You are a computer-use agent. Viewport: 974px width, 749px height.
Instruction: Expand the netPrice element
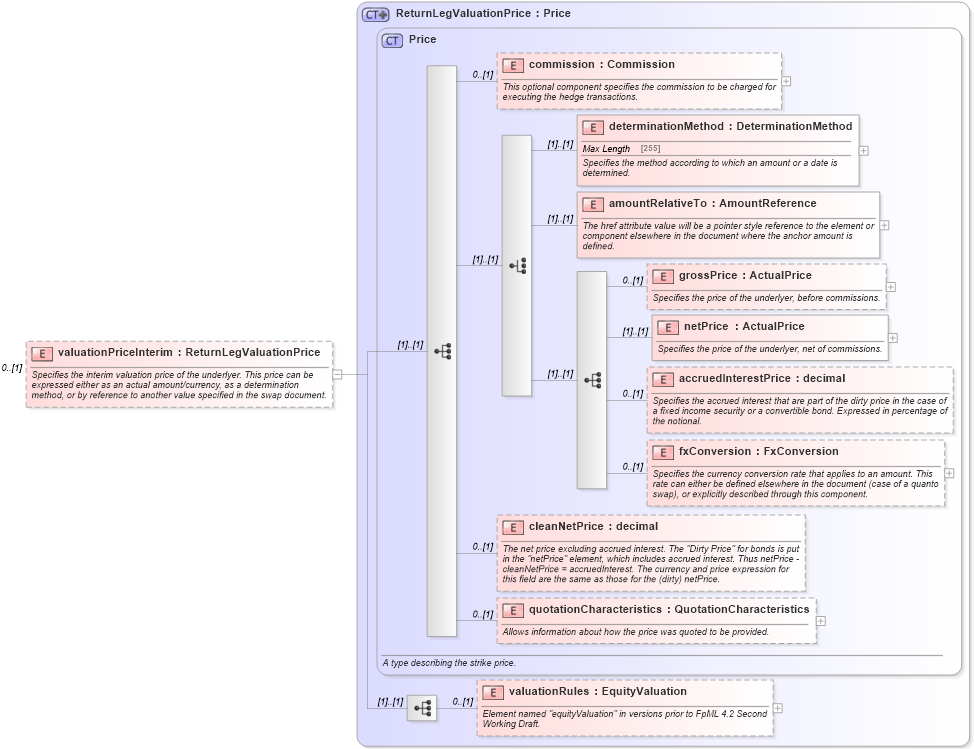(x=893, y=338)
